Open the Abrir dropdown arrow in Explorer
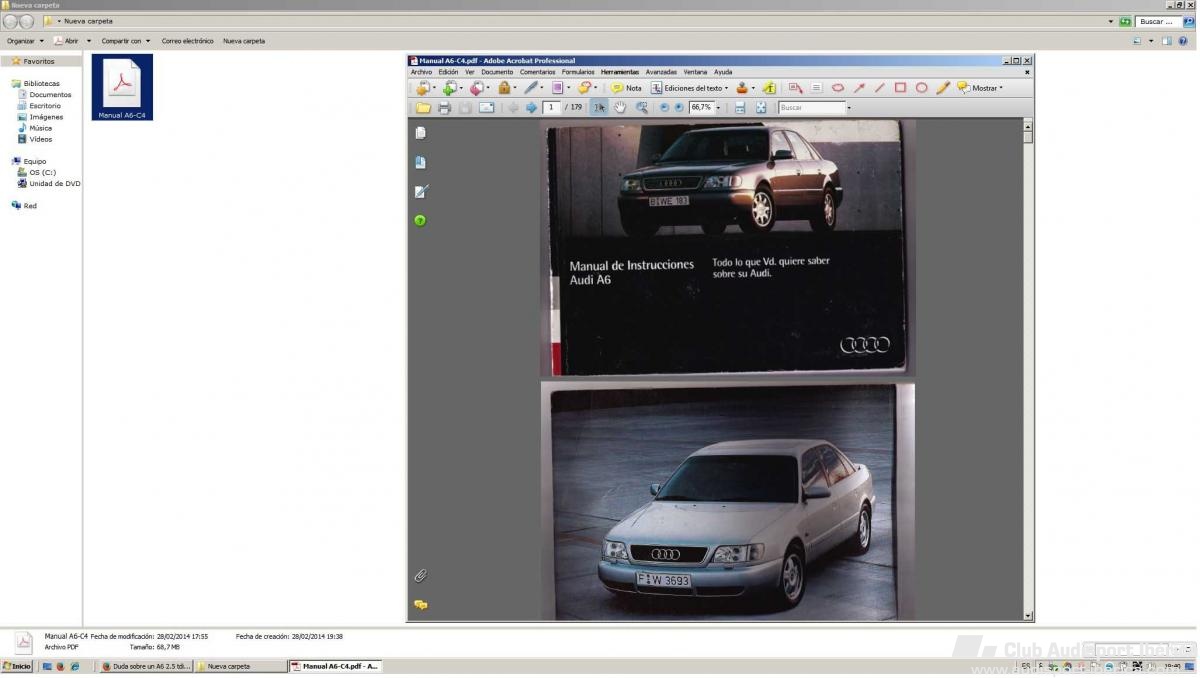Screen dimensions: 1200x678 [88, 41]
